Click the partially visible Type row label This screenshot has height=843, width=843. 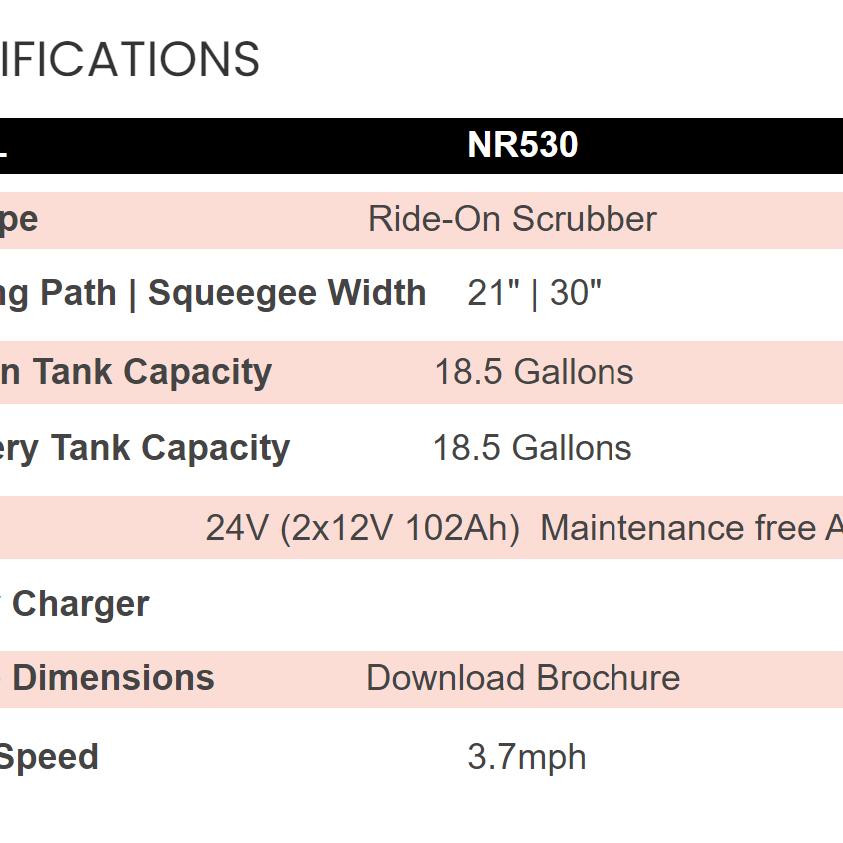coord(18,219)
